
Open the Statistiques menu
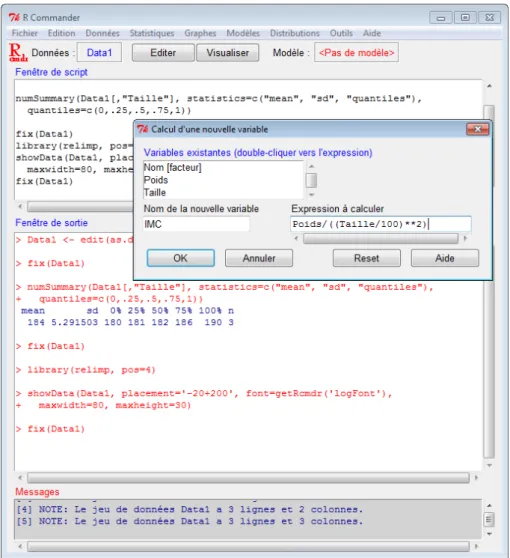point(152,33)
